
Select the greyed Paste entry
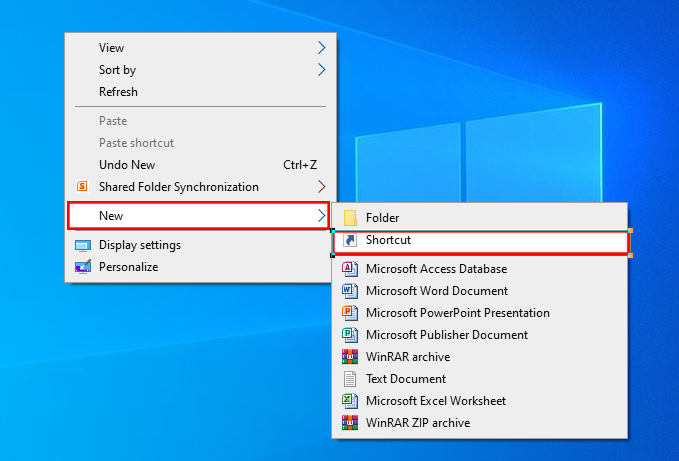point(200,121)
